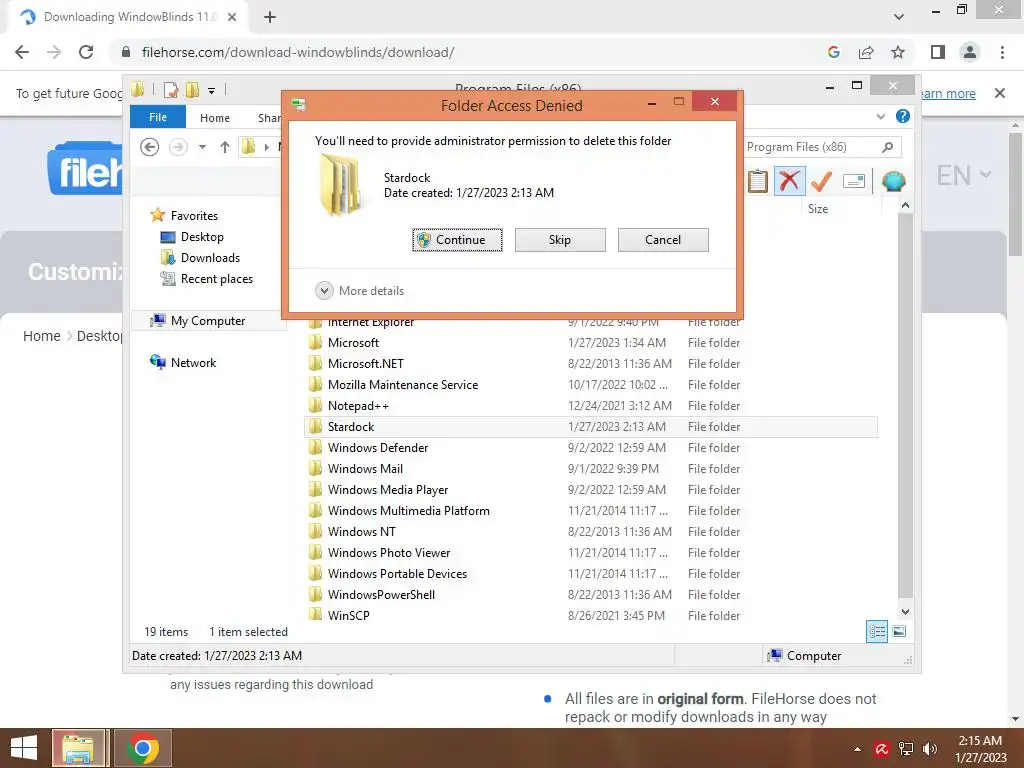This screenshot has height=768, width=1024.
Task: Open Desktop in the navigation pane
Action: 202,237
